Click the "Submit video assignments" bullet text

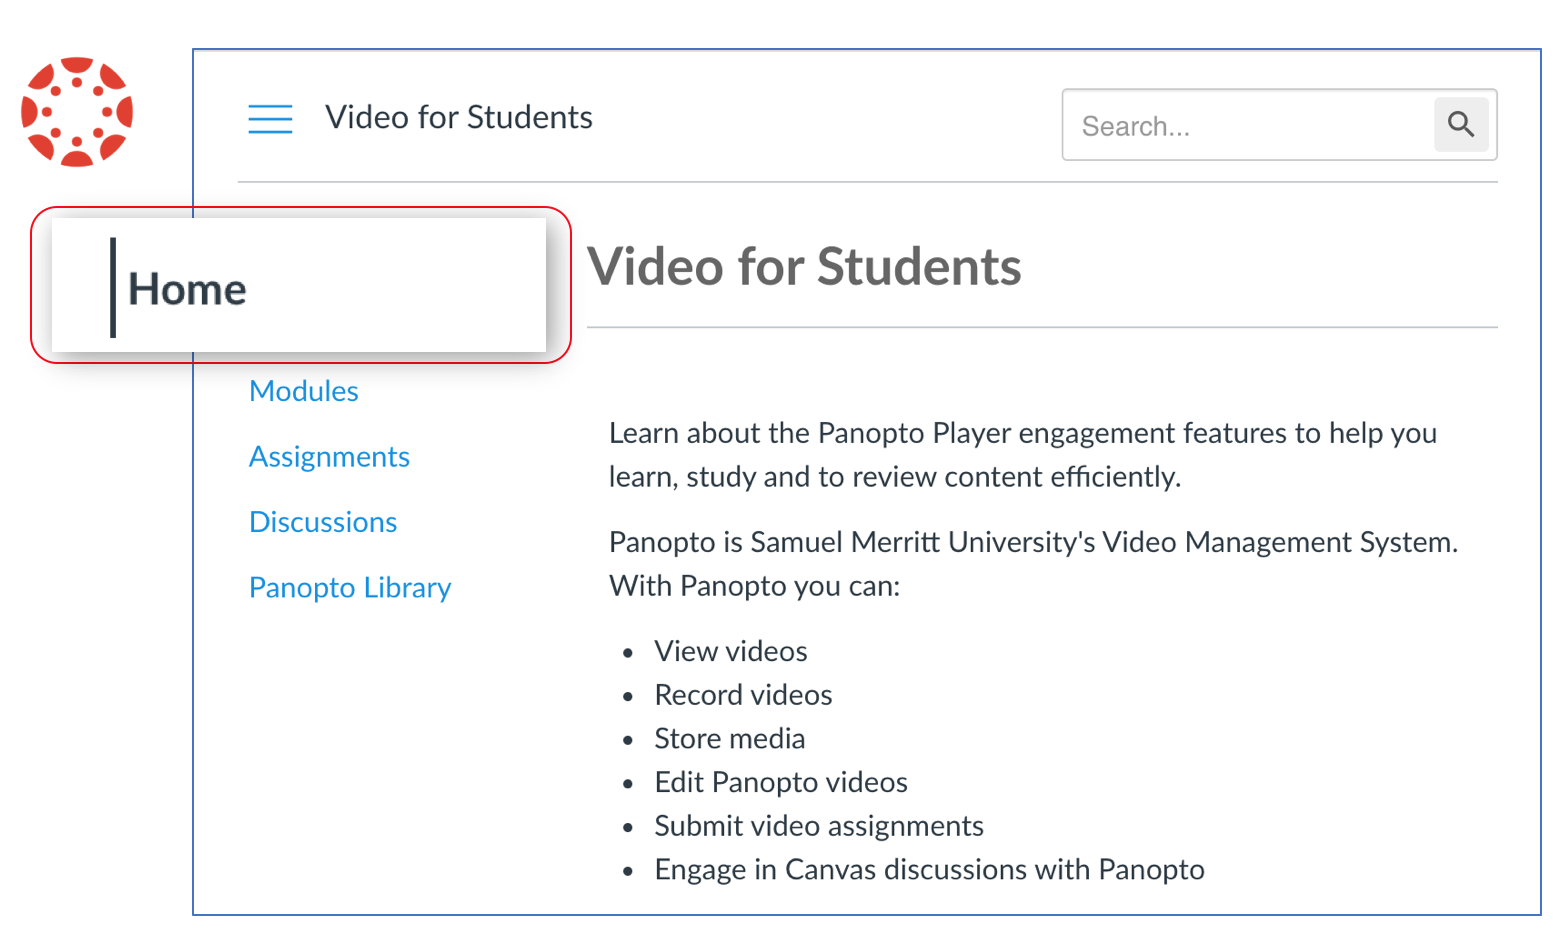(x=819, y=826)
